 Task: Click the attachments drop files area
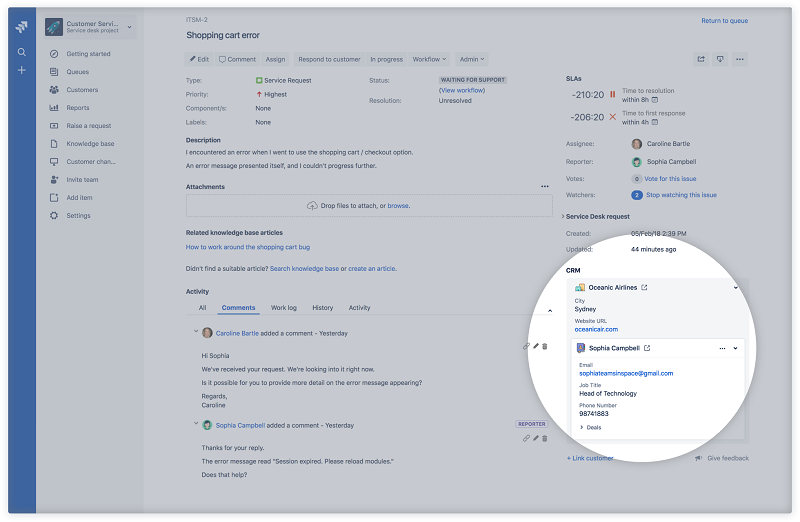368,205
